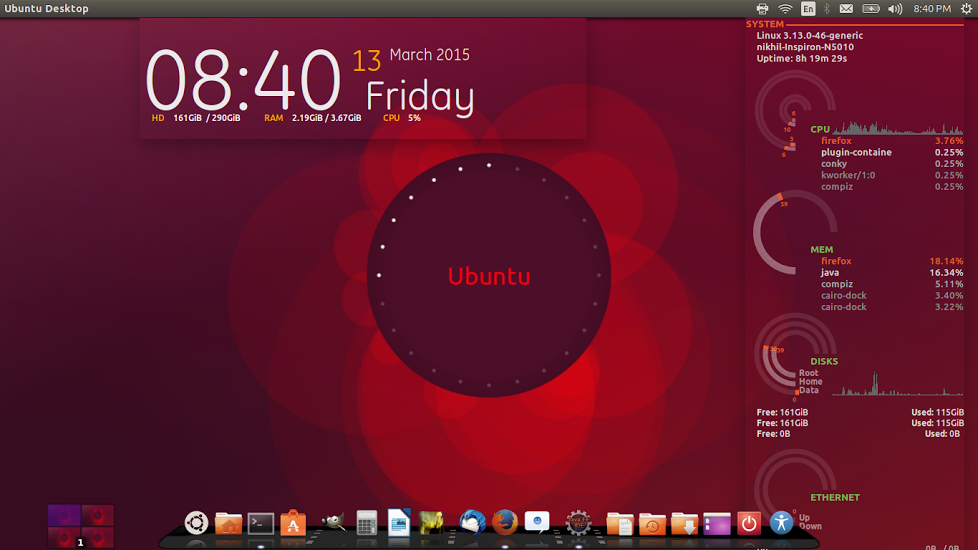This screenshot has height=550, width=978.
Task: Open the battery indicator menu
Action: pos(871,9)
